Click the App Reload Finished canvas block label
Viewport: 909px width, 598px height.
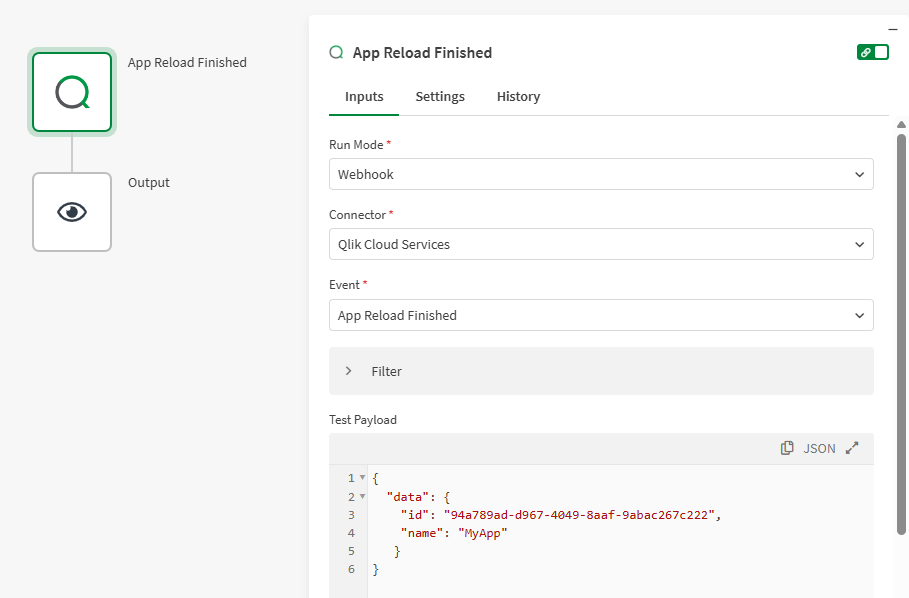(187, 63)
